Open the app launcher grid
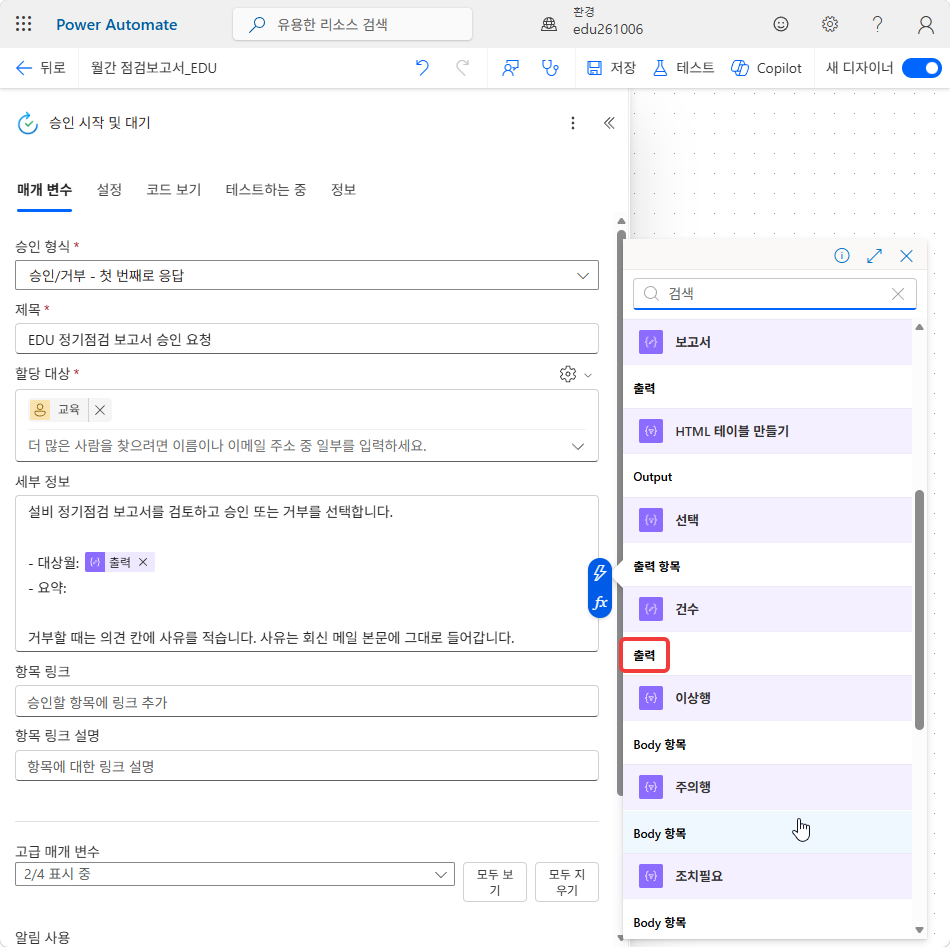Viewport: 950px width, 947px height. [23, 24]
